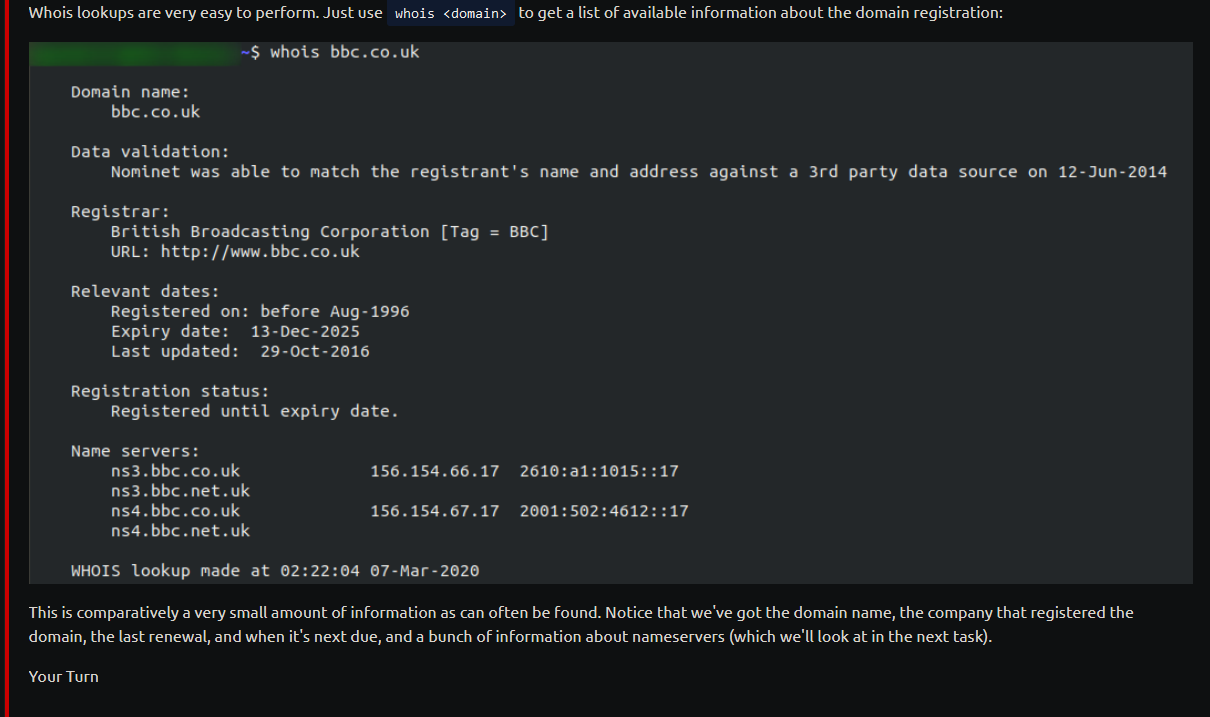Select the ns3.bbc.co.uk name server entry

[x=175, y=471]
